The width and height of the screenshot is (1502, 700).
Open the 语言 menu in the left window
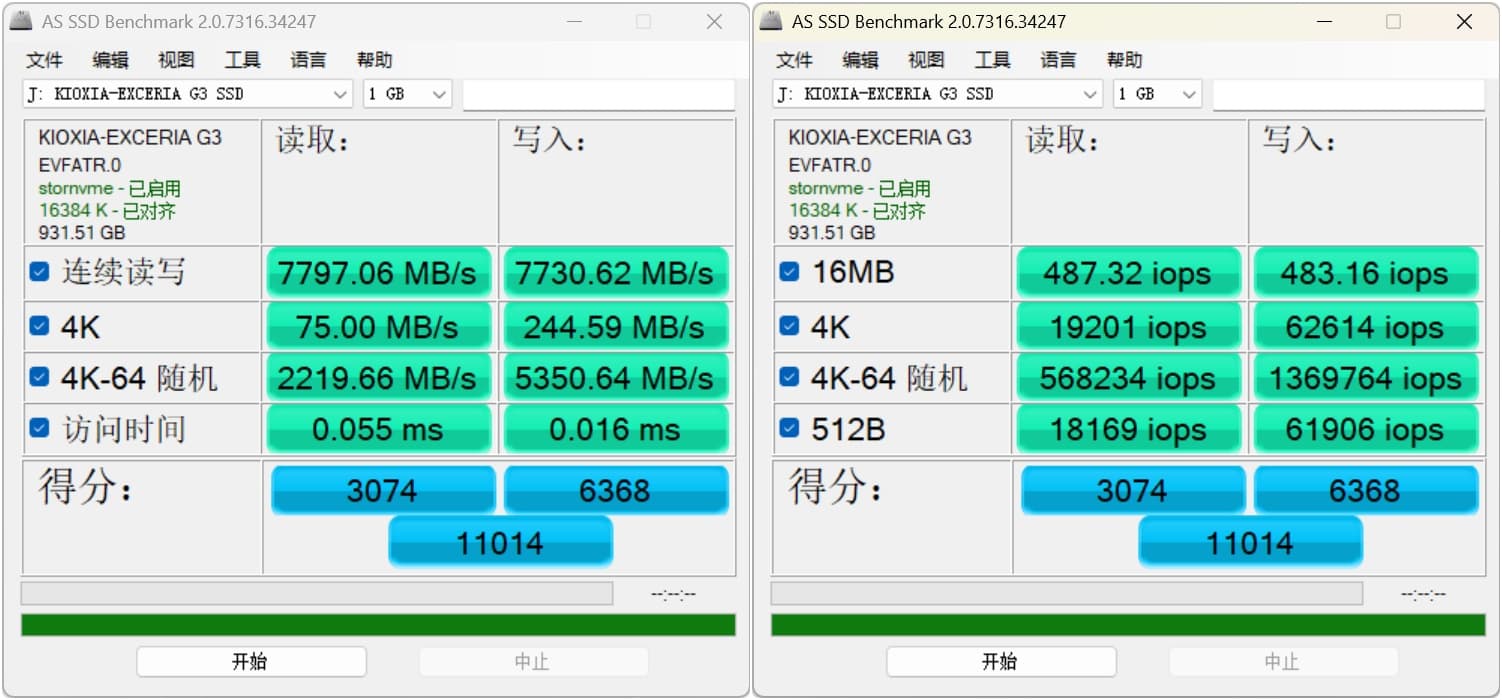[308, 60]
